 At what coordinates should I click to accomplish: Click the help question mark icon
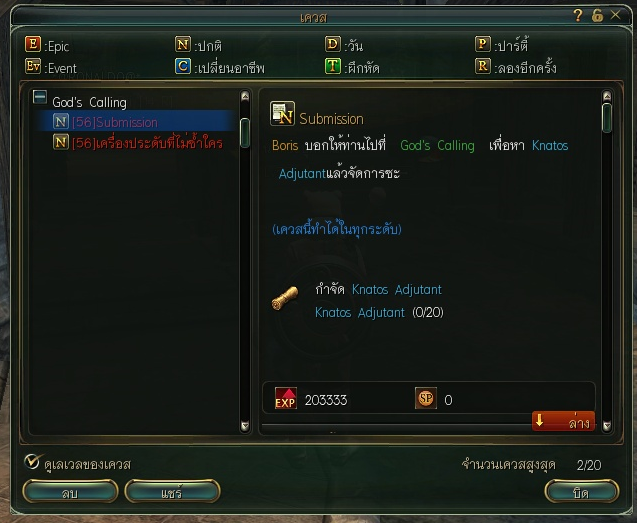578,15
